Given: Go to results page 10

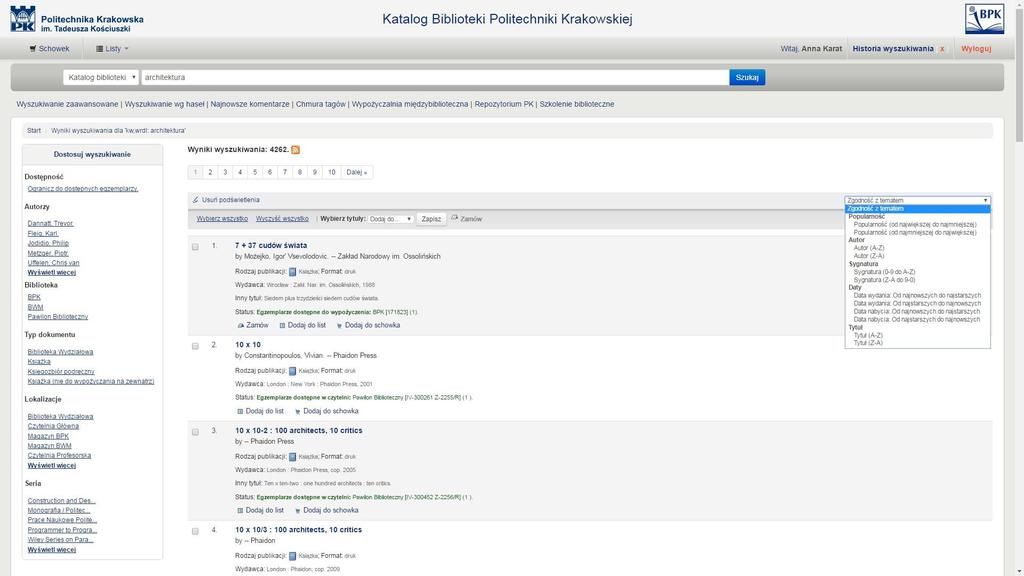Looking at the screenshot, I should pyautogui.click(x=332, y=172).
